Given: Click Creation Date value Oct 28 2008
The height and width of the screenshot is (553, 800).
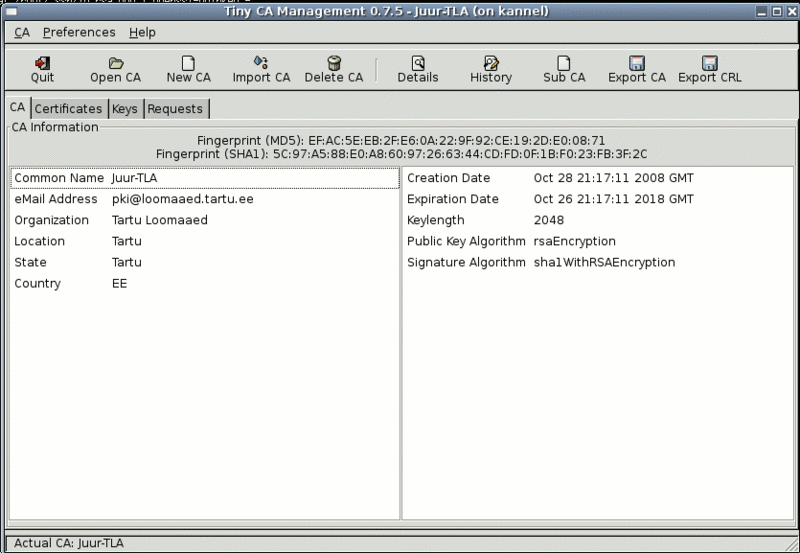Looking at the screenshot, I should tap(613, 178).
